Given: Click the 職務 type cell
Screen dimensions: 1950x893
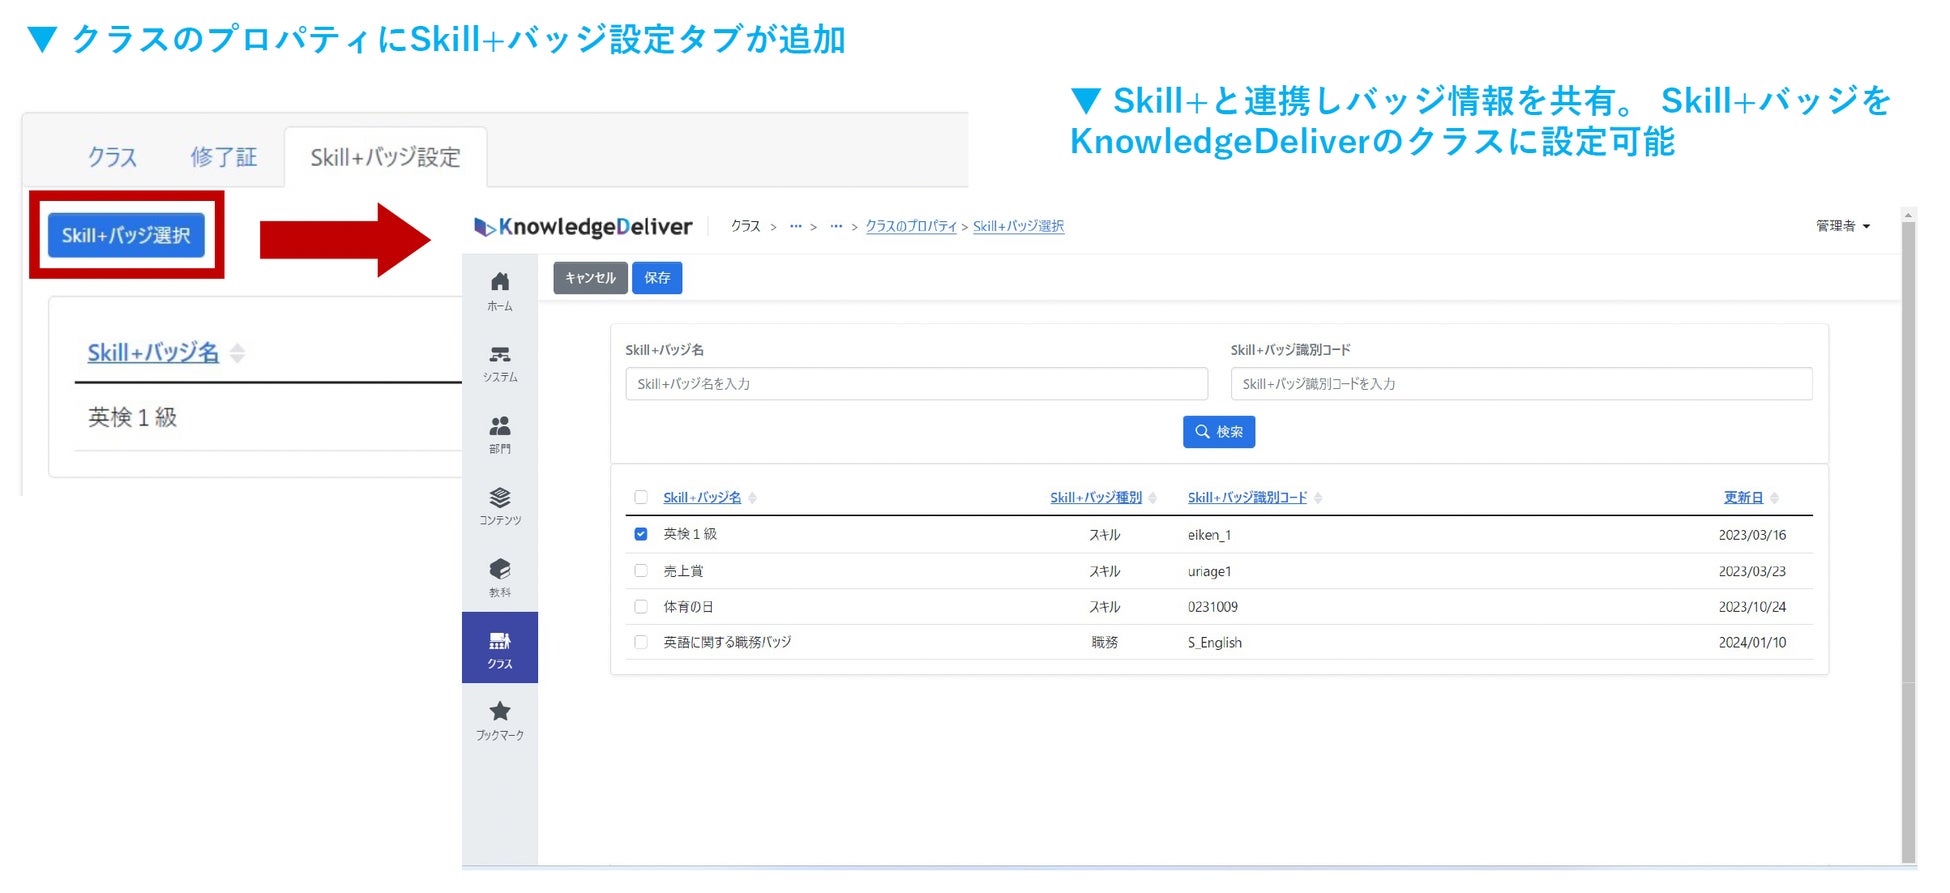Looking at the screenshot, I should pyautogui.click(x=1104, y=643).
